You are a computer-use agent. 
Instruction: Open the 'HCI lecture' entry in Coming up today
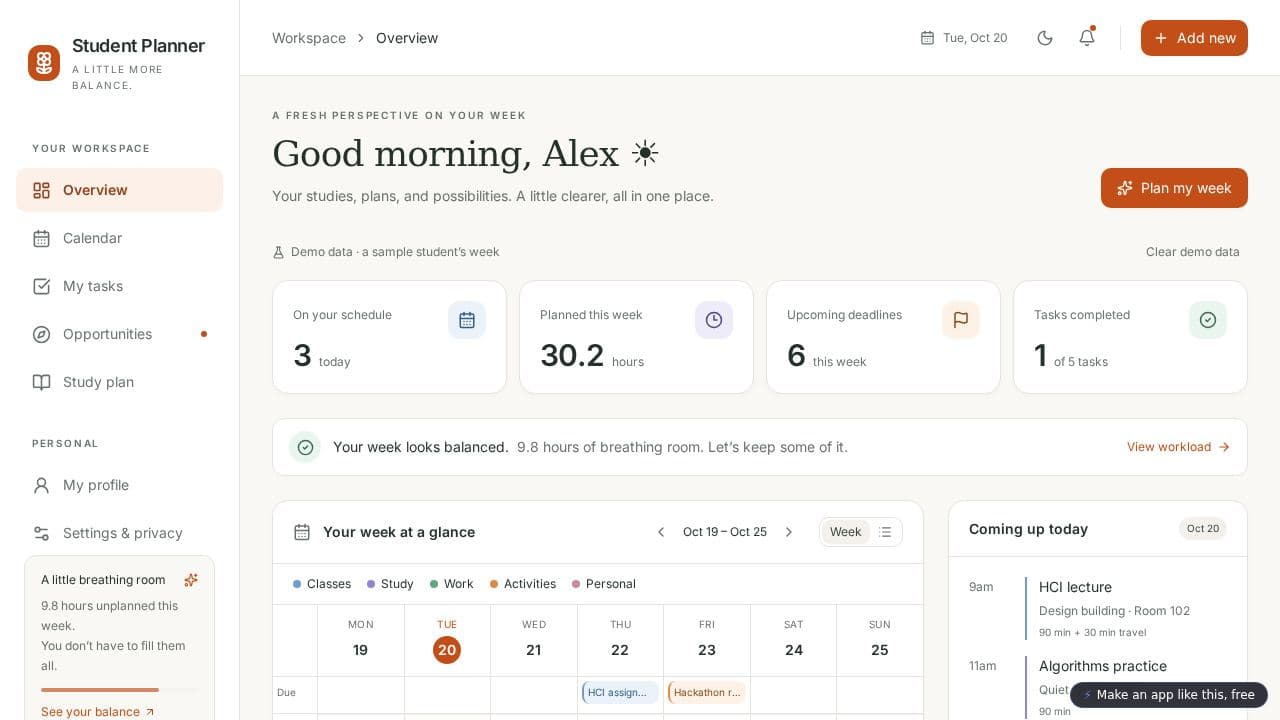(x=1098, y=608)
